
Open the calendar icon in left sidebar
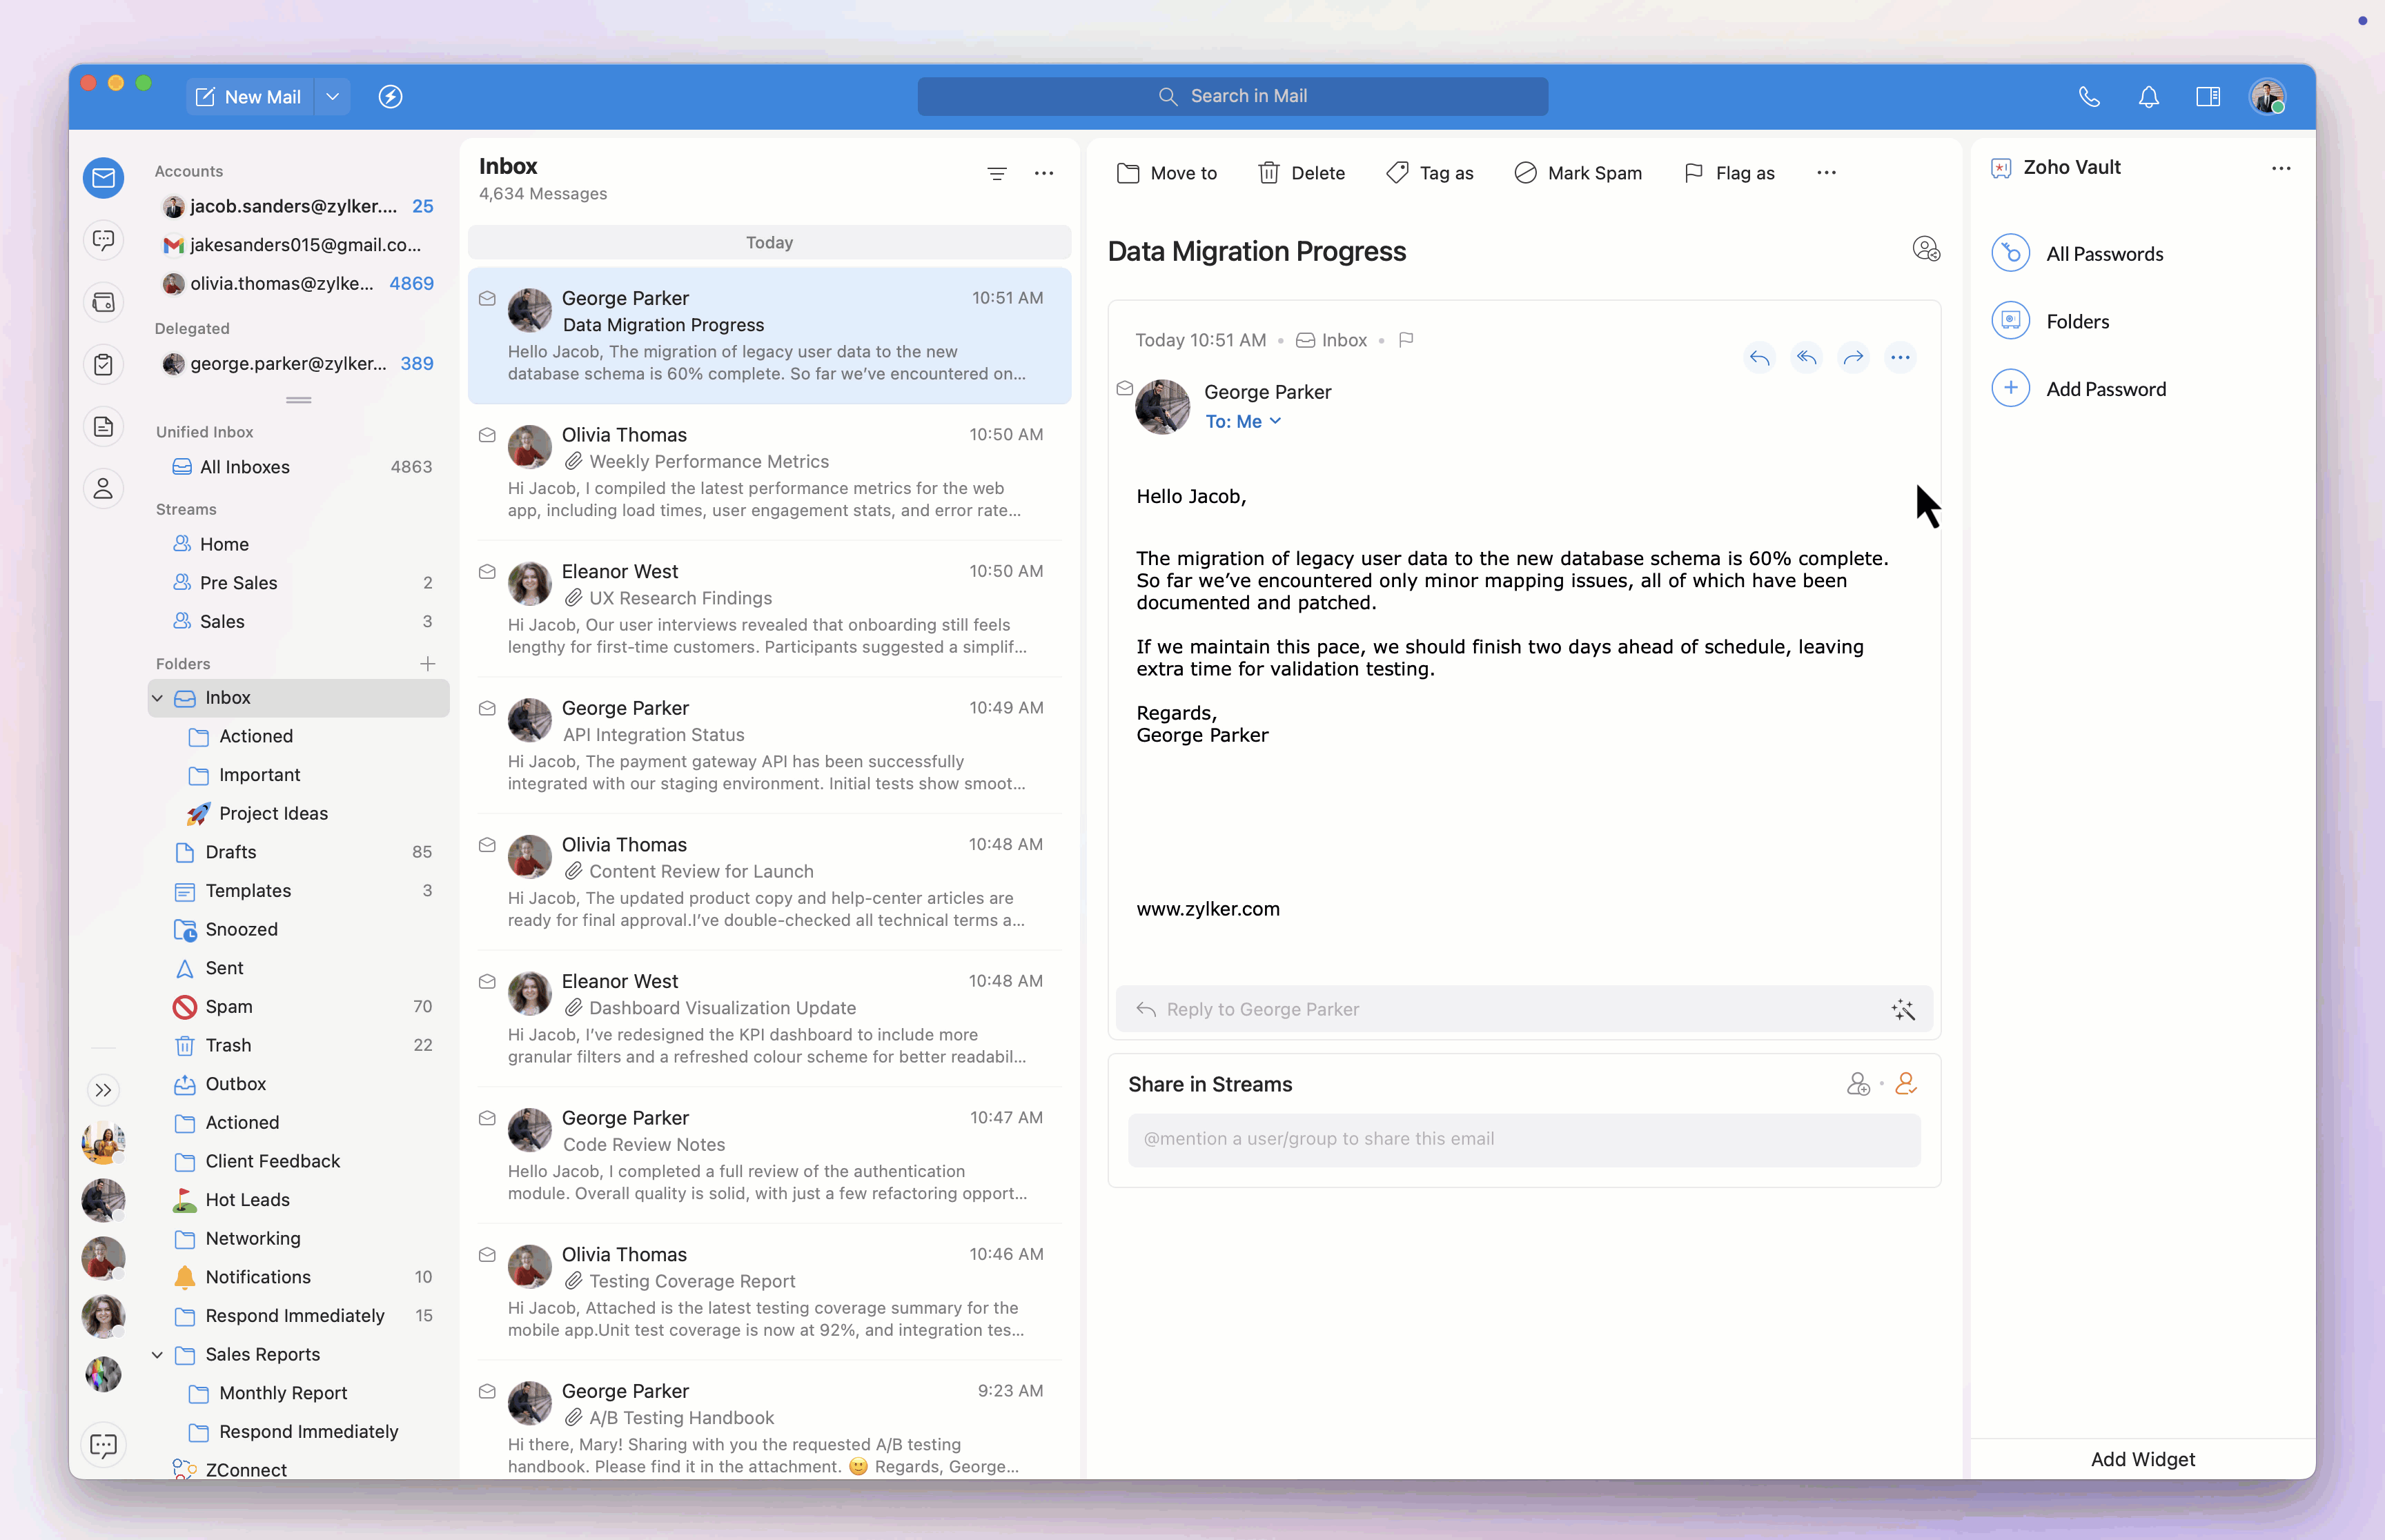click(104, 302)
